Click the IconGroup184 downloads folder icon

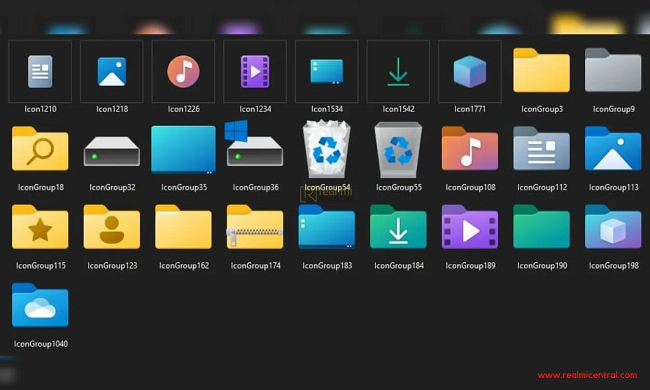(x=398, y=227)
